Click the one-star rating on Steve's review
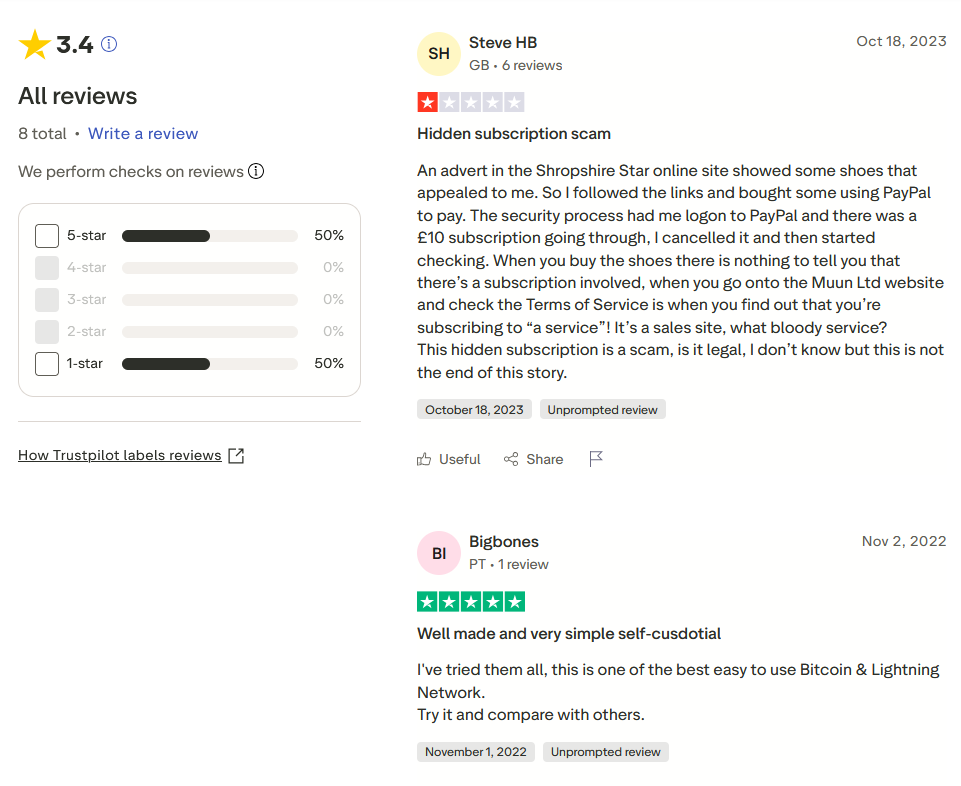The width and height of the screenshot is (961, 786). tap(428, 102)
